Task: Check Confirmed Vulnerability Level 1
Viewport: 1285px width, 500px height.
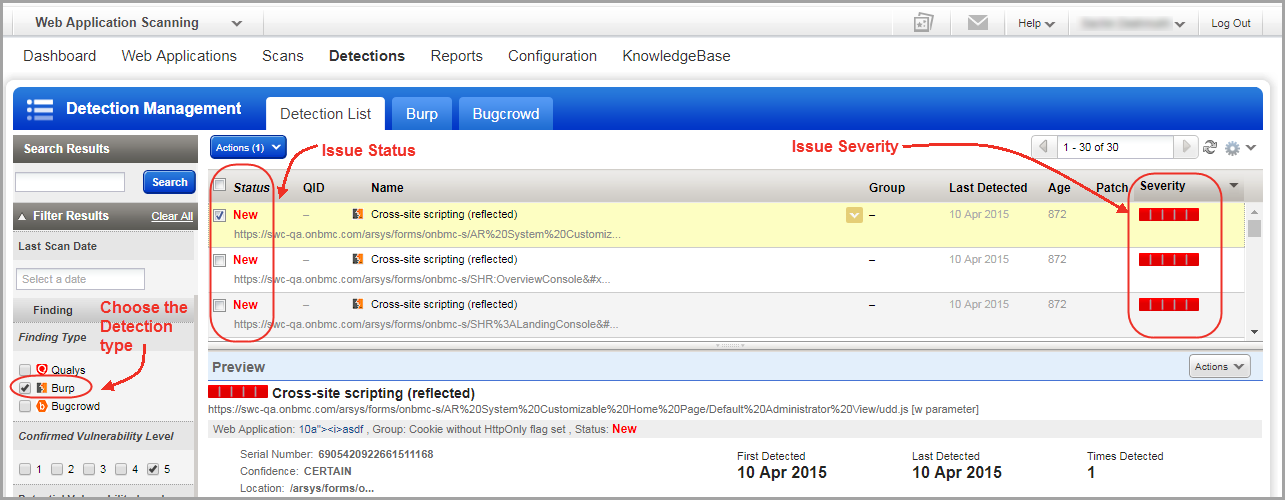Action: pyautogui.click(x=25, y=469)
